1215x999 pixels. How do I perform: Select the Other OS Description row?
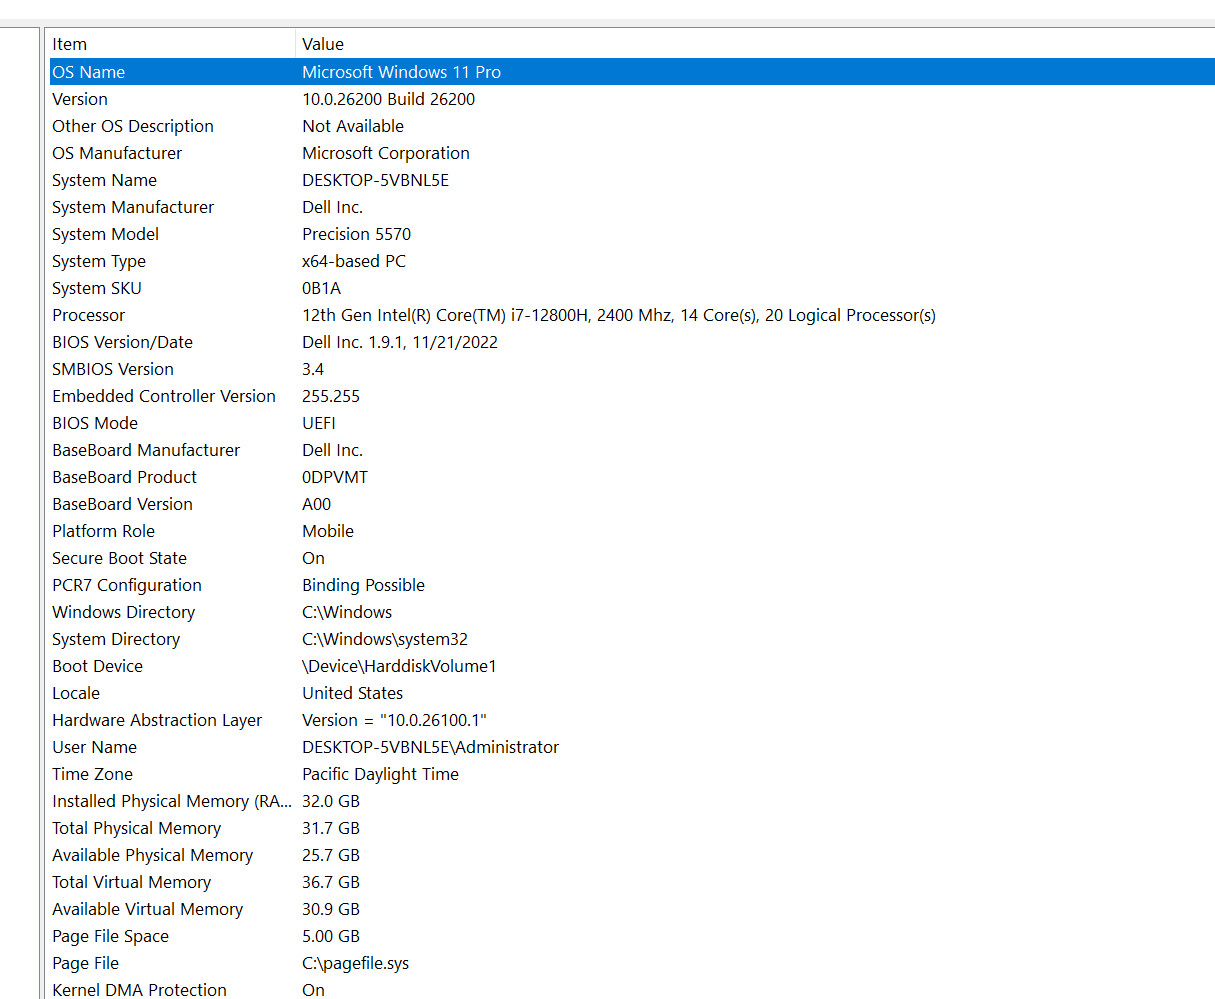point(632,126)
